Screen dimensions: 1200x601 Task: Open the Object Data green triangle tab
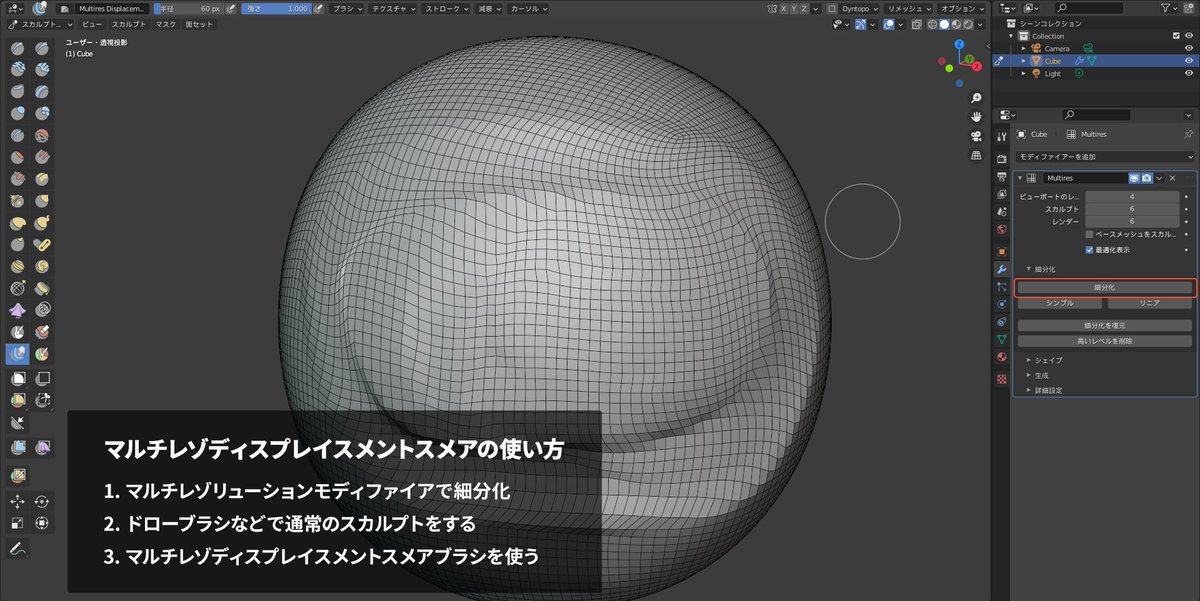(1002, 339)
